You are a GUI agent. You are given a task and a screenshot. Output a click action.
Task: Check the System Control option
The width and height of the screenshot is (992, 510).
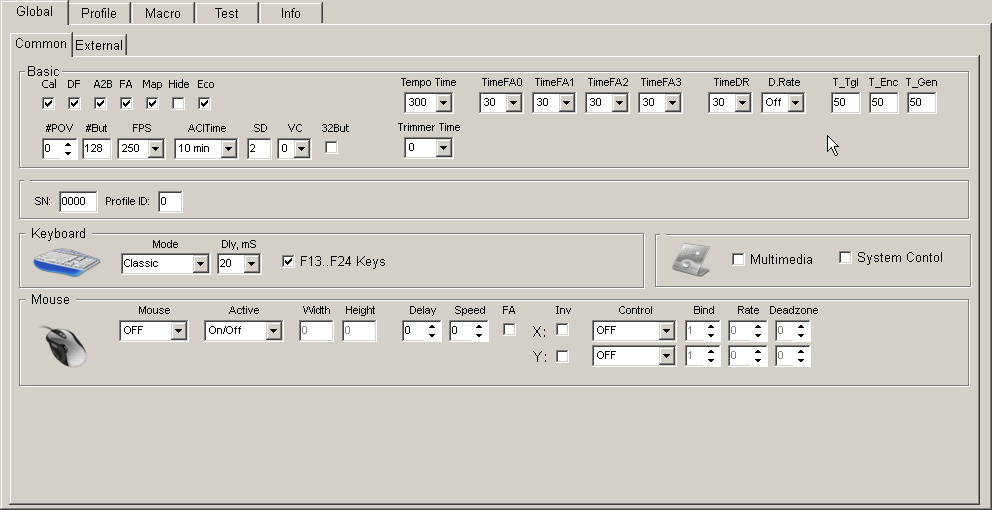coord(845,258)
